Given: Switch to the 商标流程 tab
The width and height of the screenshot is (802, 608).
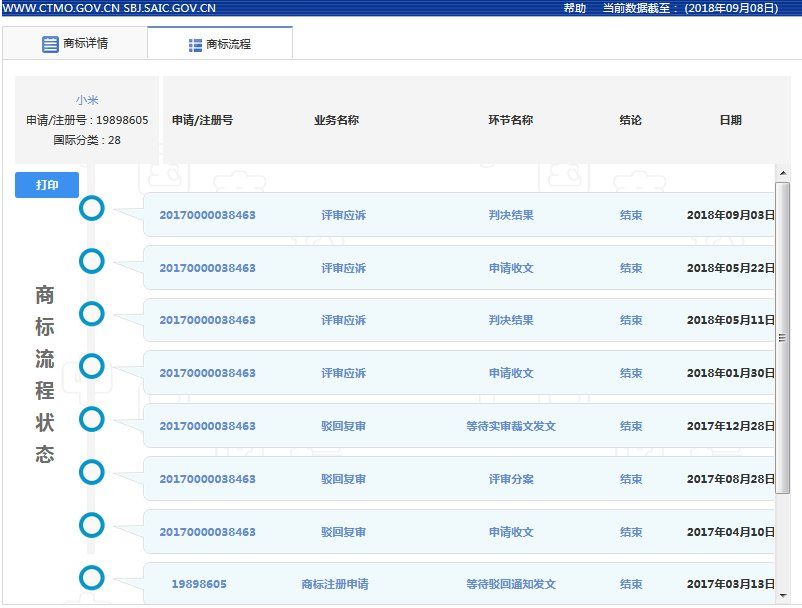Looking at the screenshot, I should (220, 45).
